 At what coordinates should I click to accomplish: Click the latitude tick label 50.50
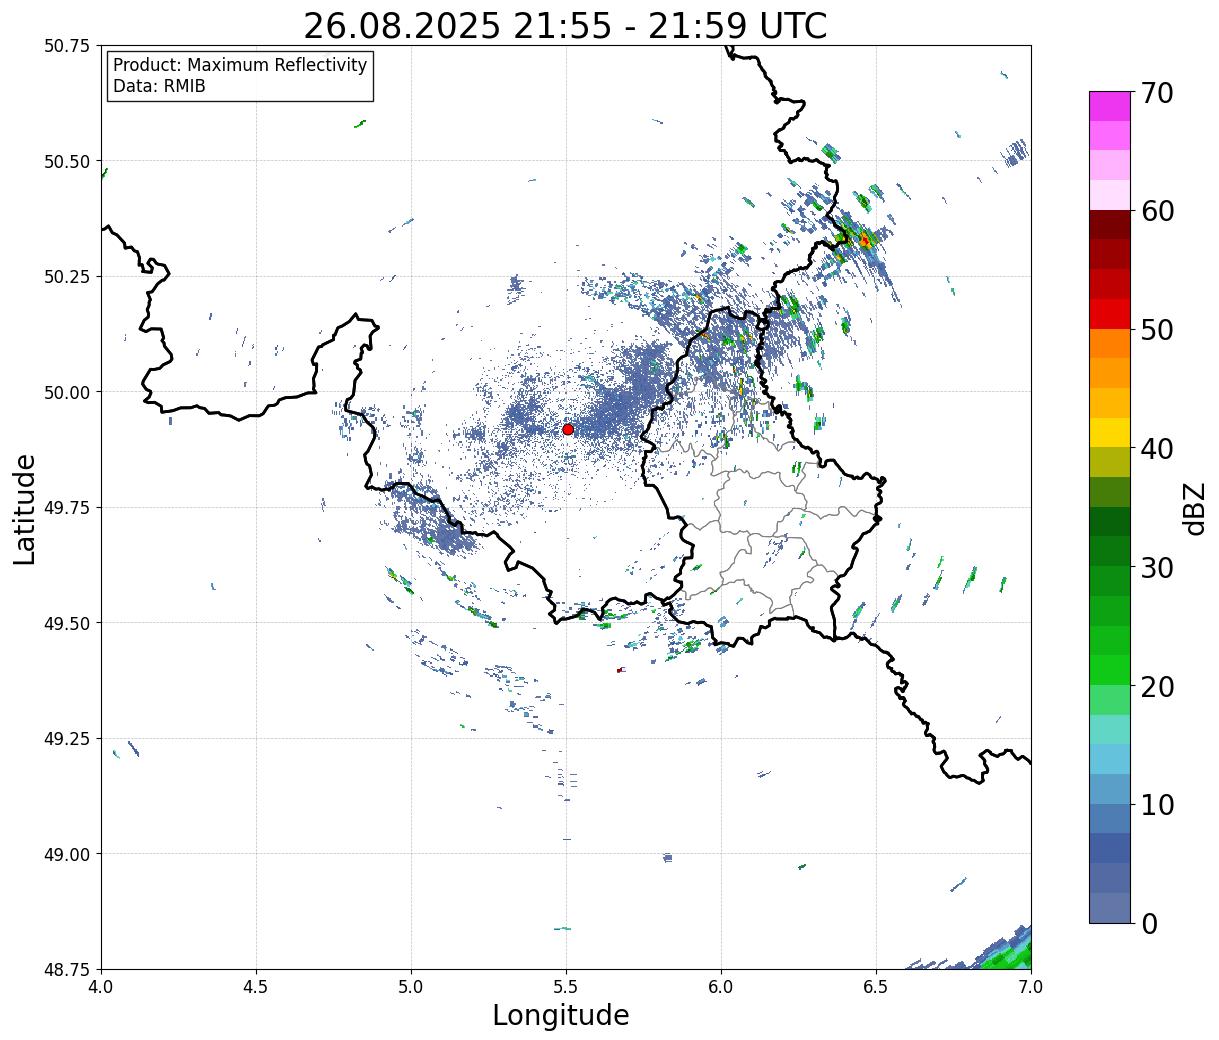pyautogui.click(x=67, y=161)
